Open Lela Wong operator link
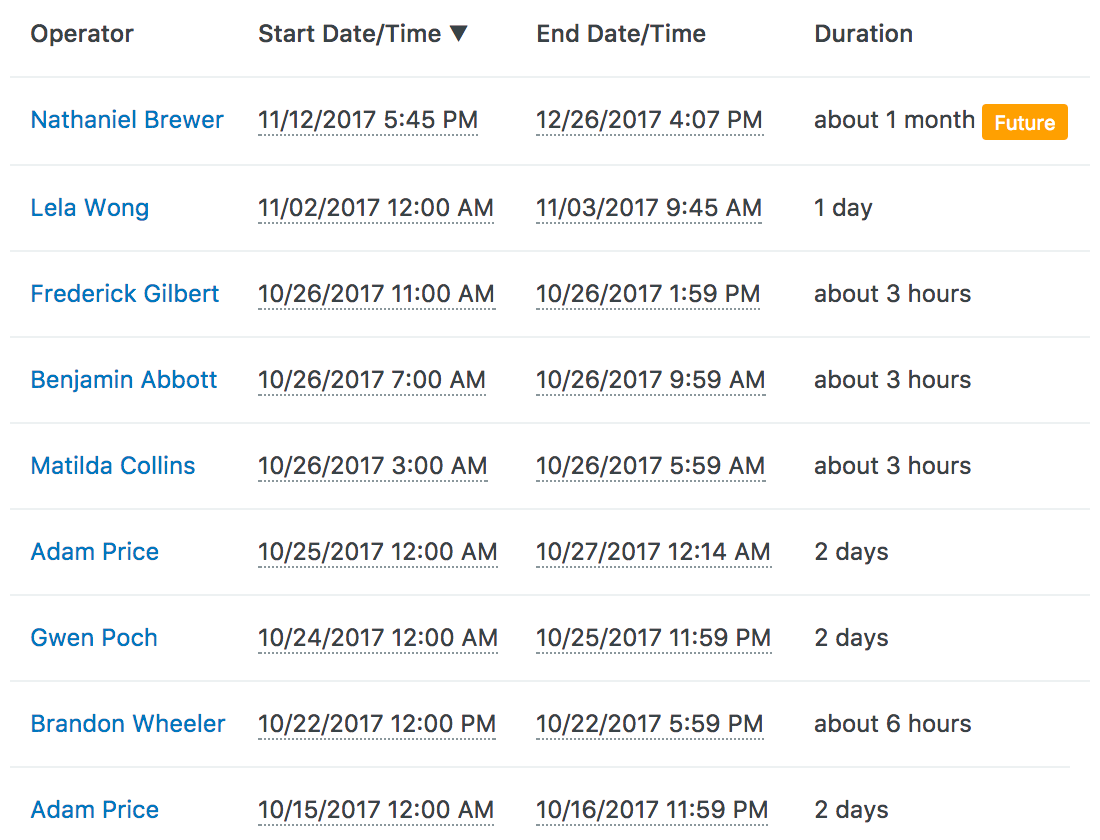Image resolution: width=1100 pixels, height=840 pixels. pyautogui.click(x=90, y=208)
